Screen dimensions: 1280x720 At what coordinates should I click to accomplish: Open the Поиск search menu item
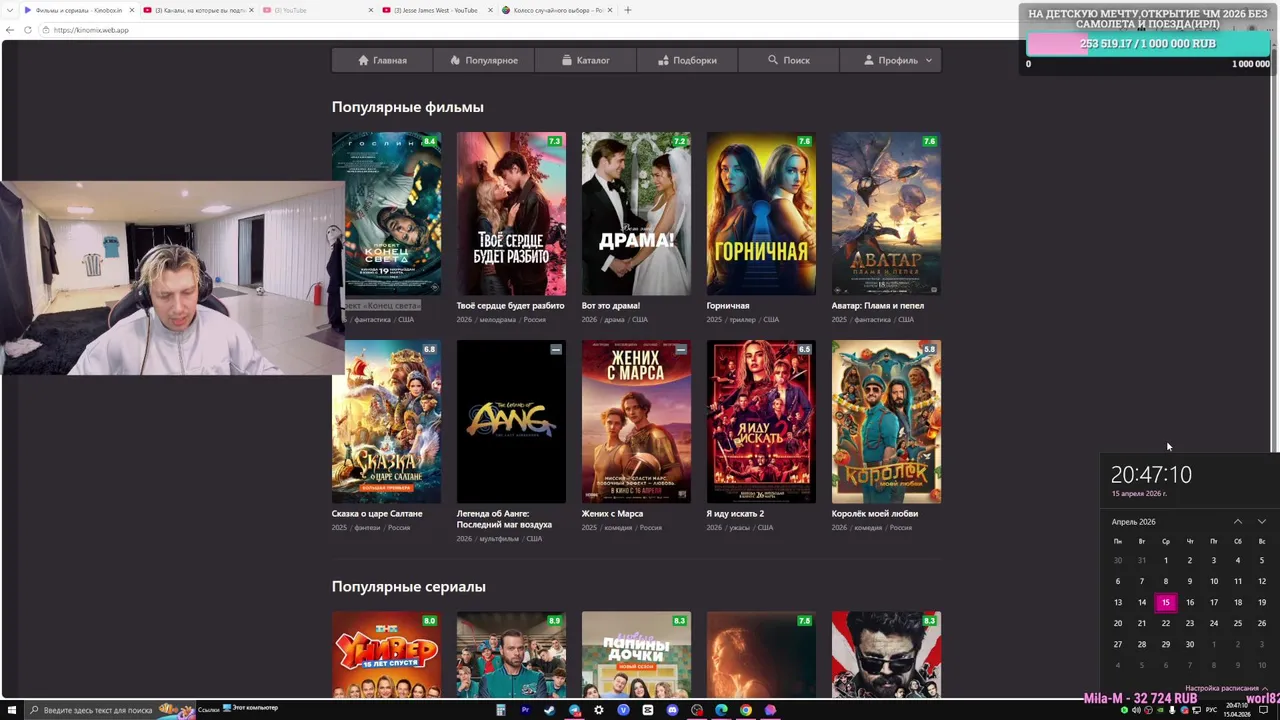pos(788,60)
